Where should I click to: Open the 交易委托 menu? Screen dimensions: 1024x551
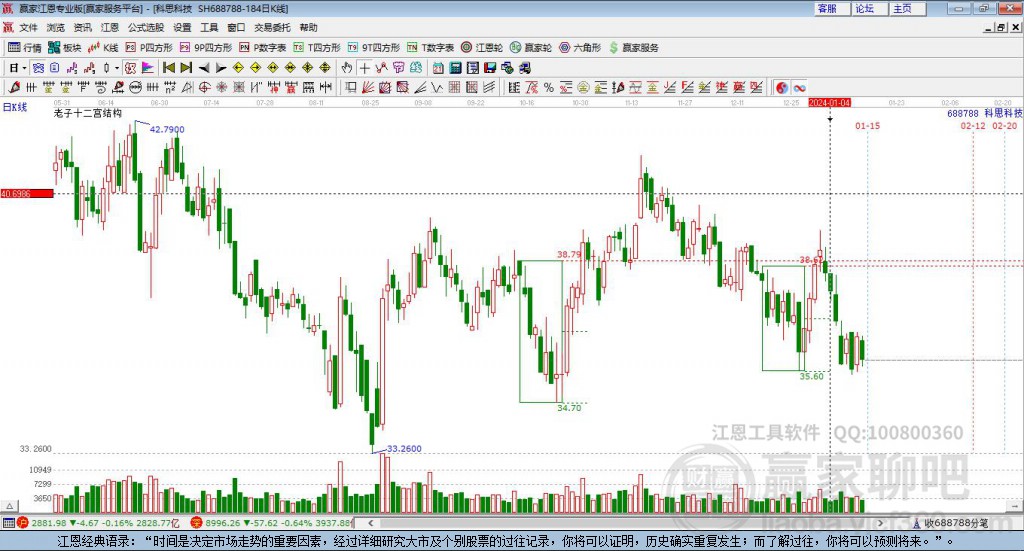tap(272, 27)
